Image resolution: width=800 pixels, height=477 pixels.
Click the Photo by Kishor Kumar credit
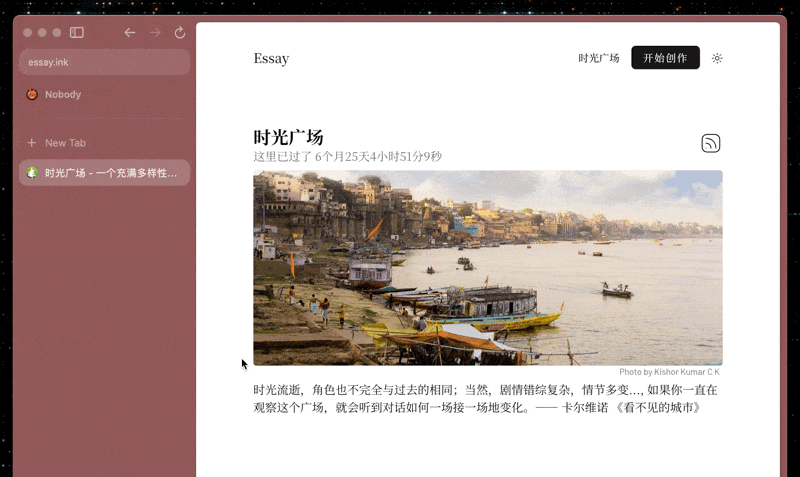tap(669, 372)
